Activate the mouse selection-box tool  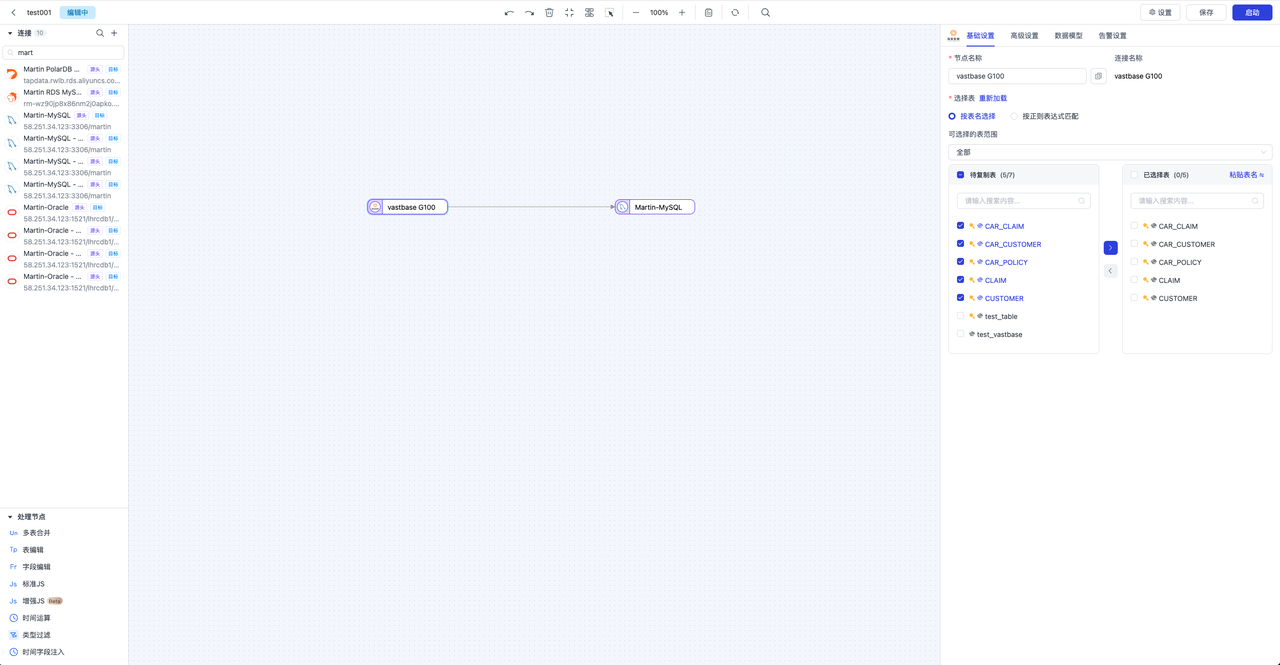click(x=610, y=13)
